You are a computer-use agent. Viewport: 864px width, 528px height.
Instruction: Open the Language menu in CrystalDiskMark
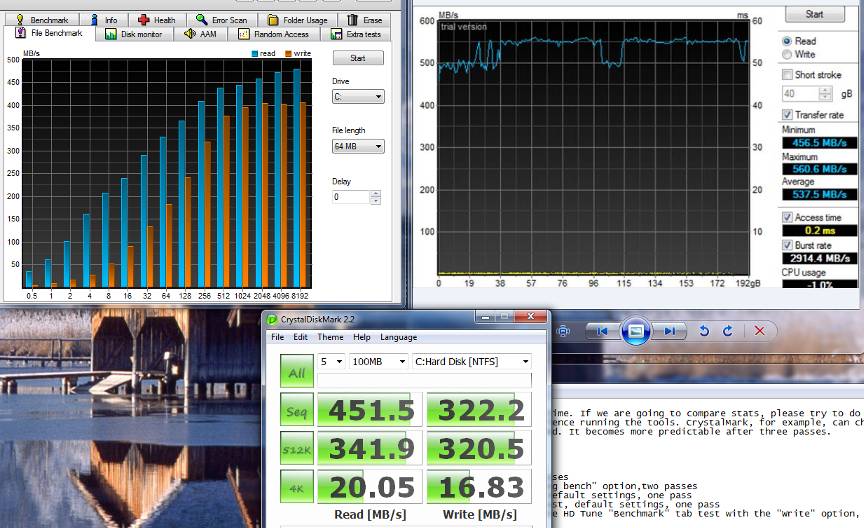pyautogui.click(x=398, y=337)
